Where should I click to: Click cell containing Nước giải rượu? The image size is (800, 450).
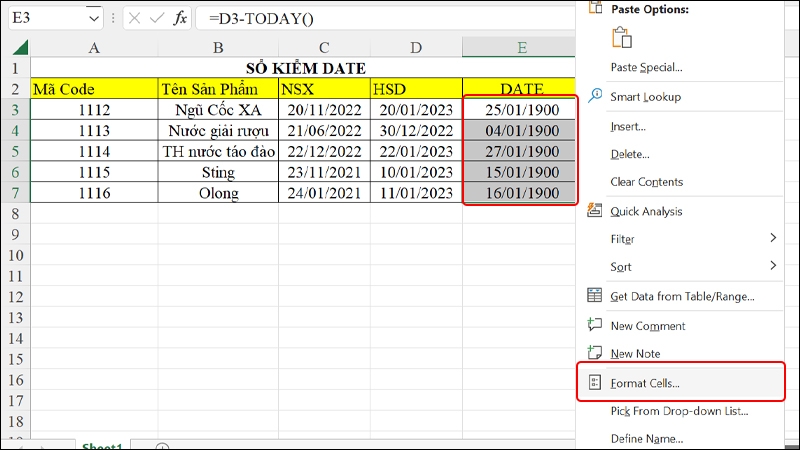pyautogui.click(x=218, y=131)
